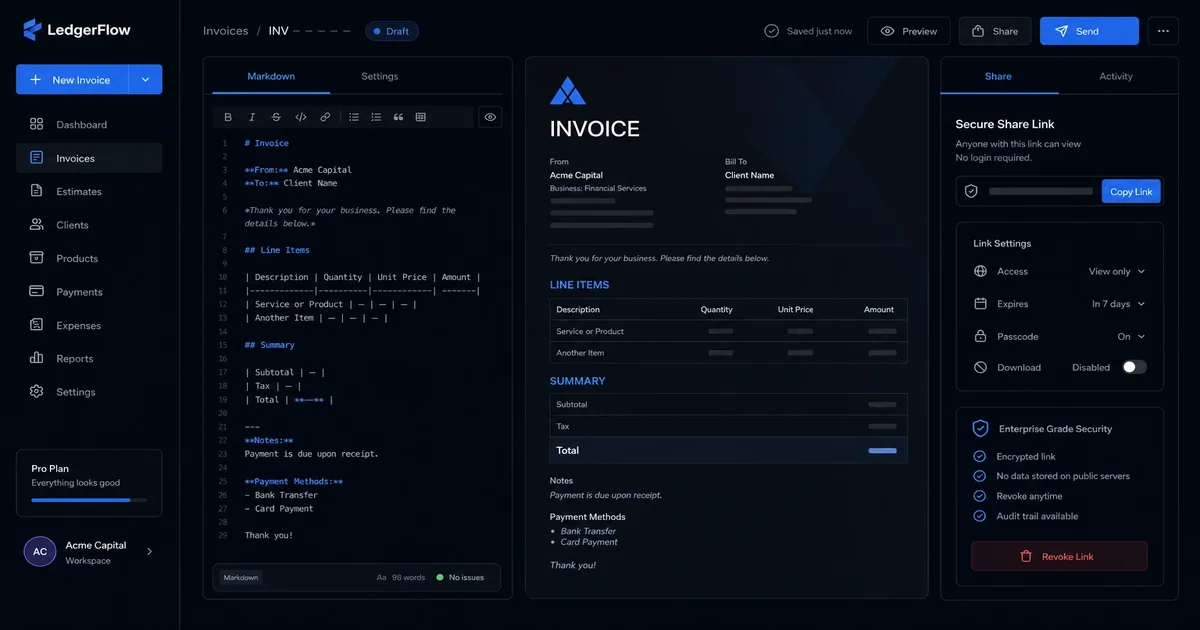Click the Enterprise Grade Security shield icon
The width and height of the screenshot is (1200, 630).
pos(981,428)
